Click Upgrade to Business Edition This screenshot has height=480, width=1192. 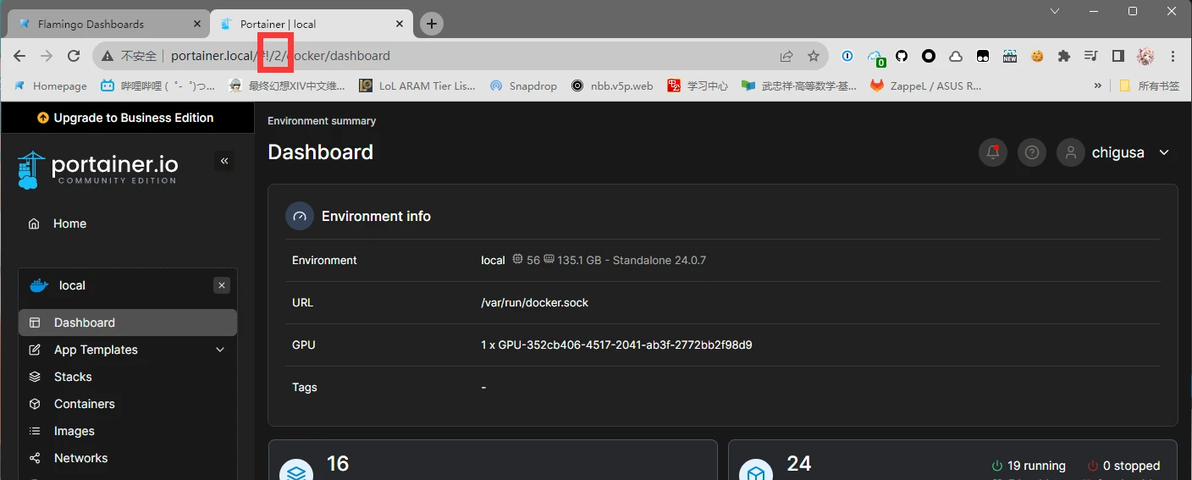coord(125,118)
